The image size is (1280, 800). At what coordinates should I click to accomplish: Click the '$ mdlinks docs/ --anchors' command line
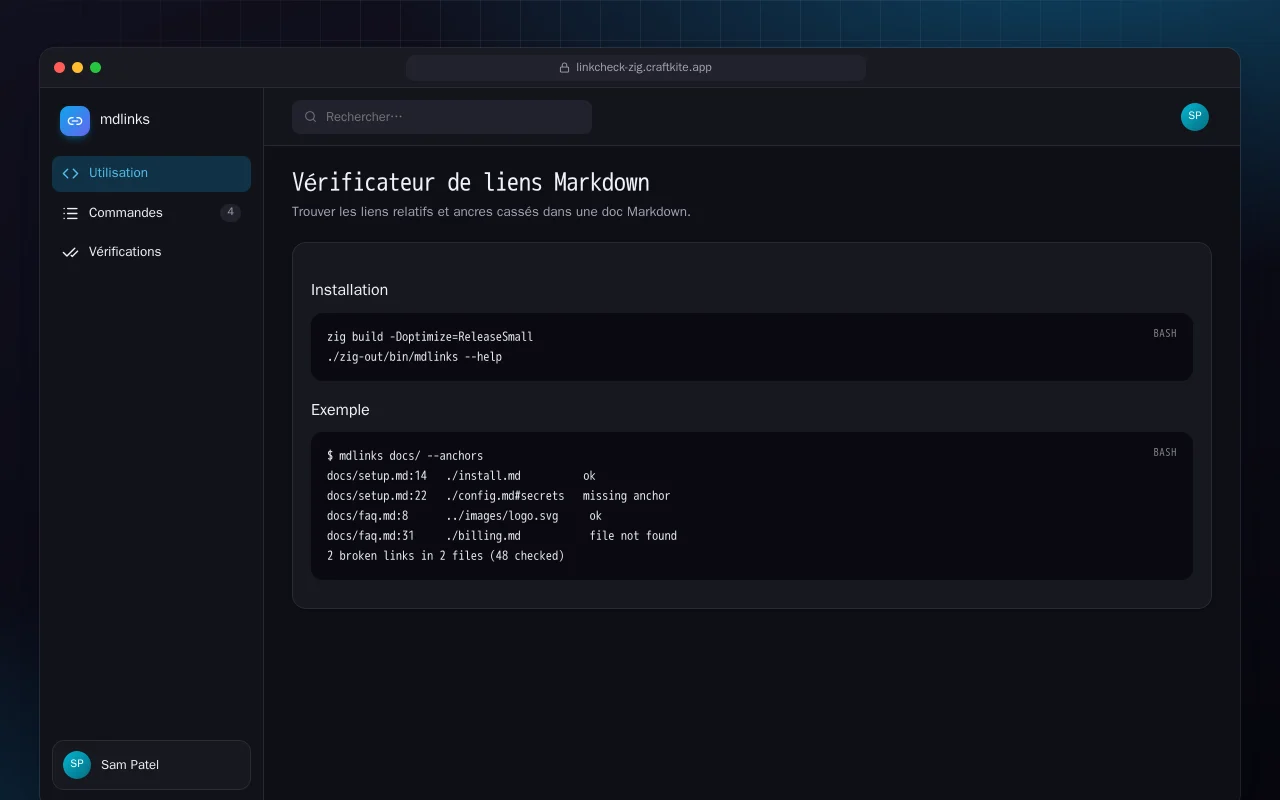[x=405, y=456]
